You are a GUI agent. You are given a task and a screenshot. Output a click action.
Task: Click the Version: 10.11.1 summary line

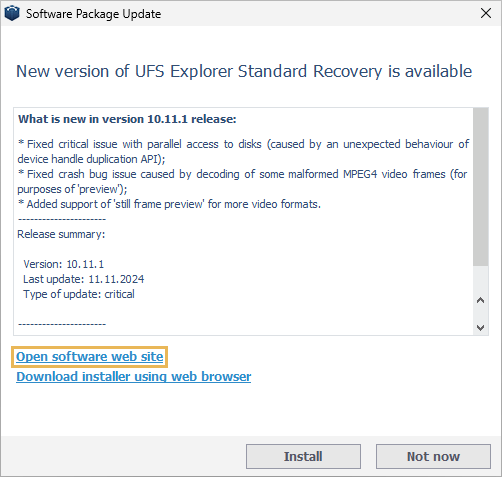[x=64, y=264]
